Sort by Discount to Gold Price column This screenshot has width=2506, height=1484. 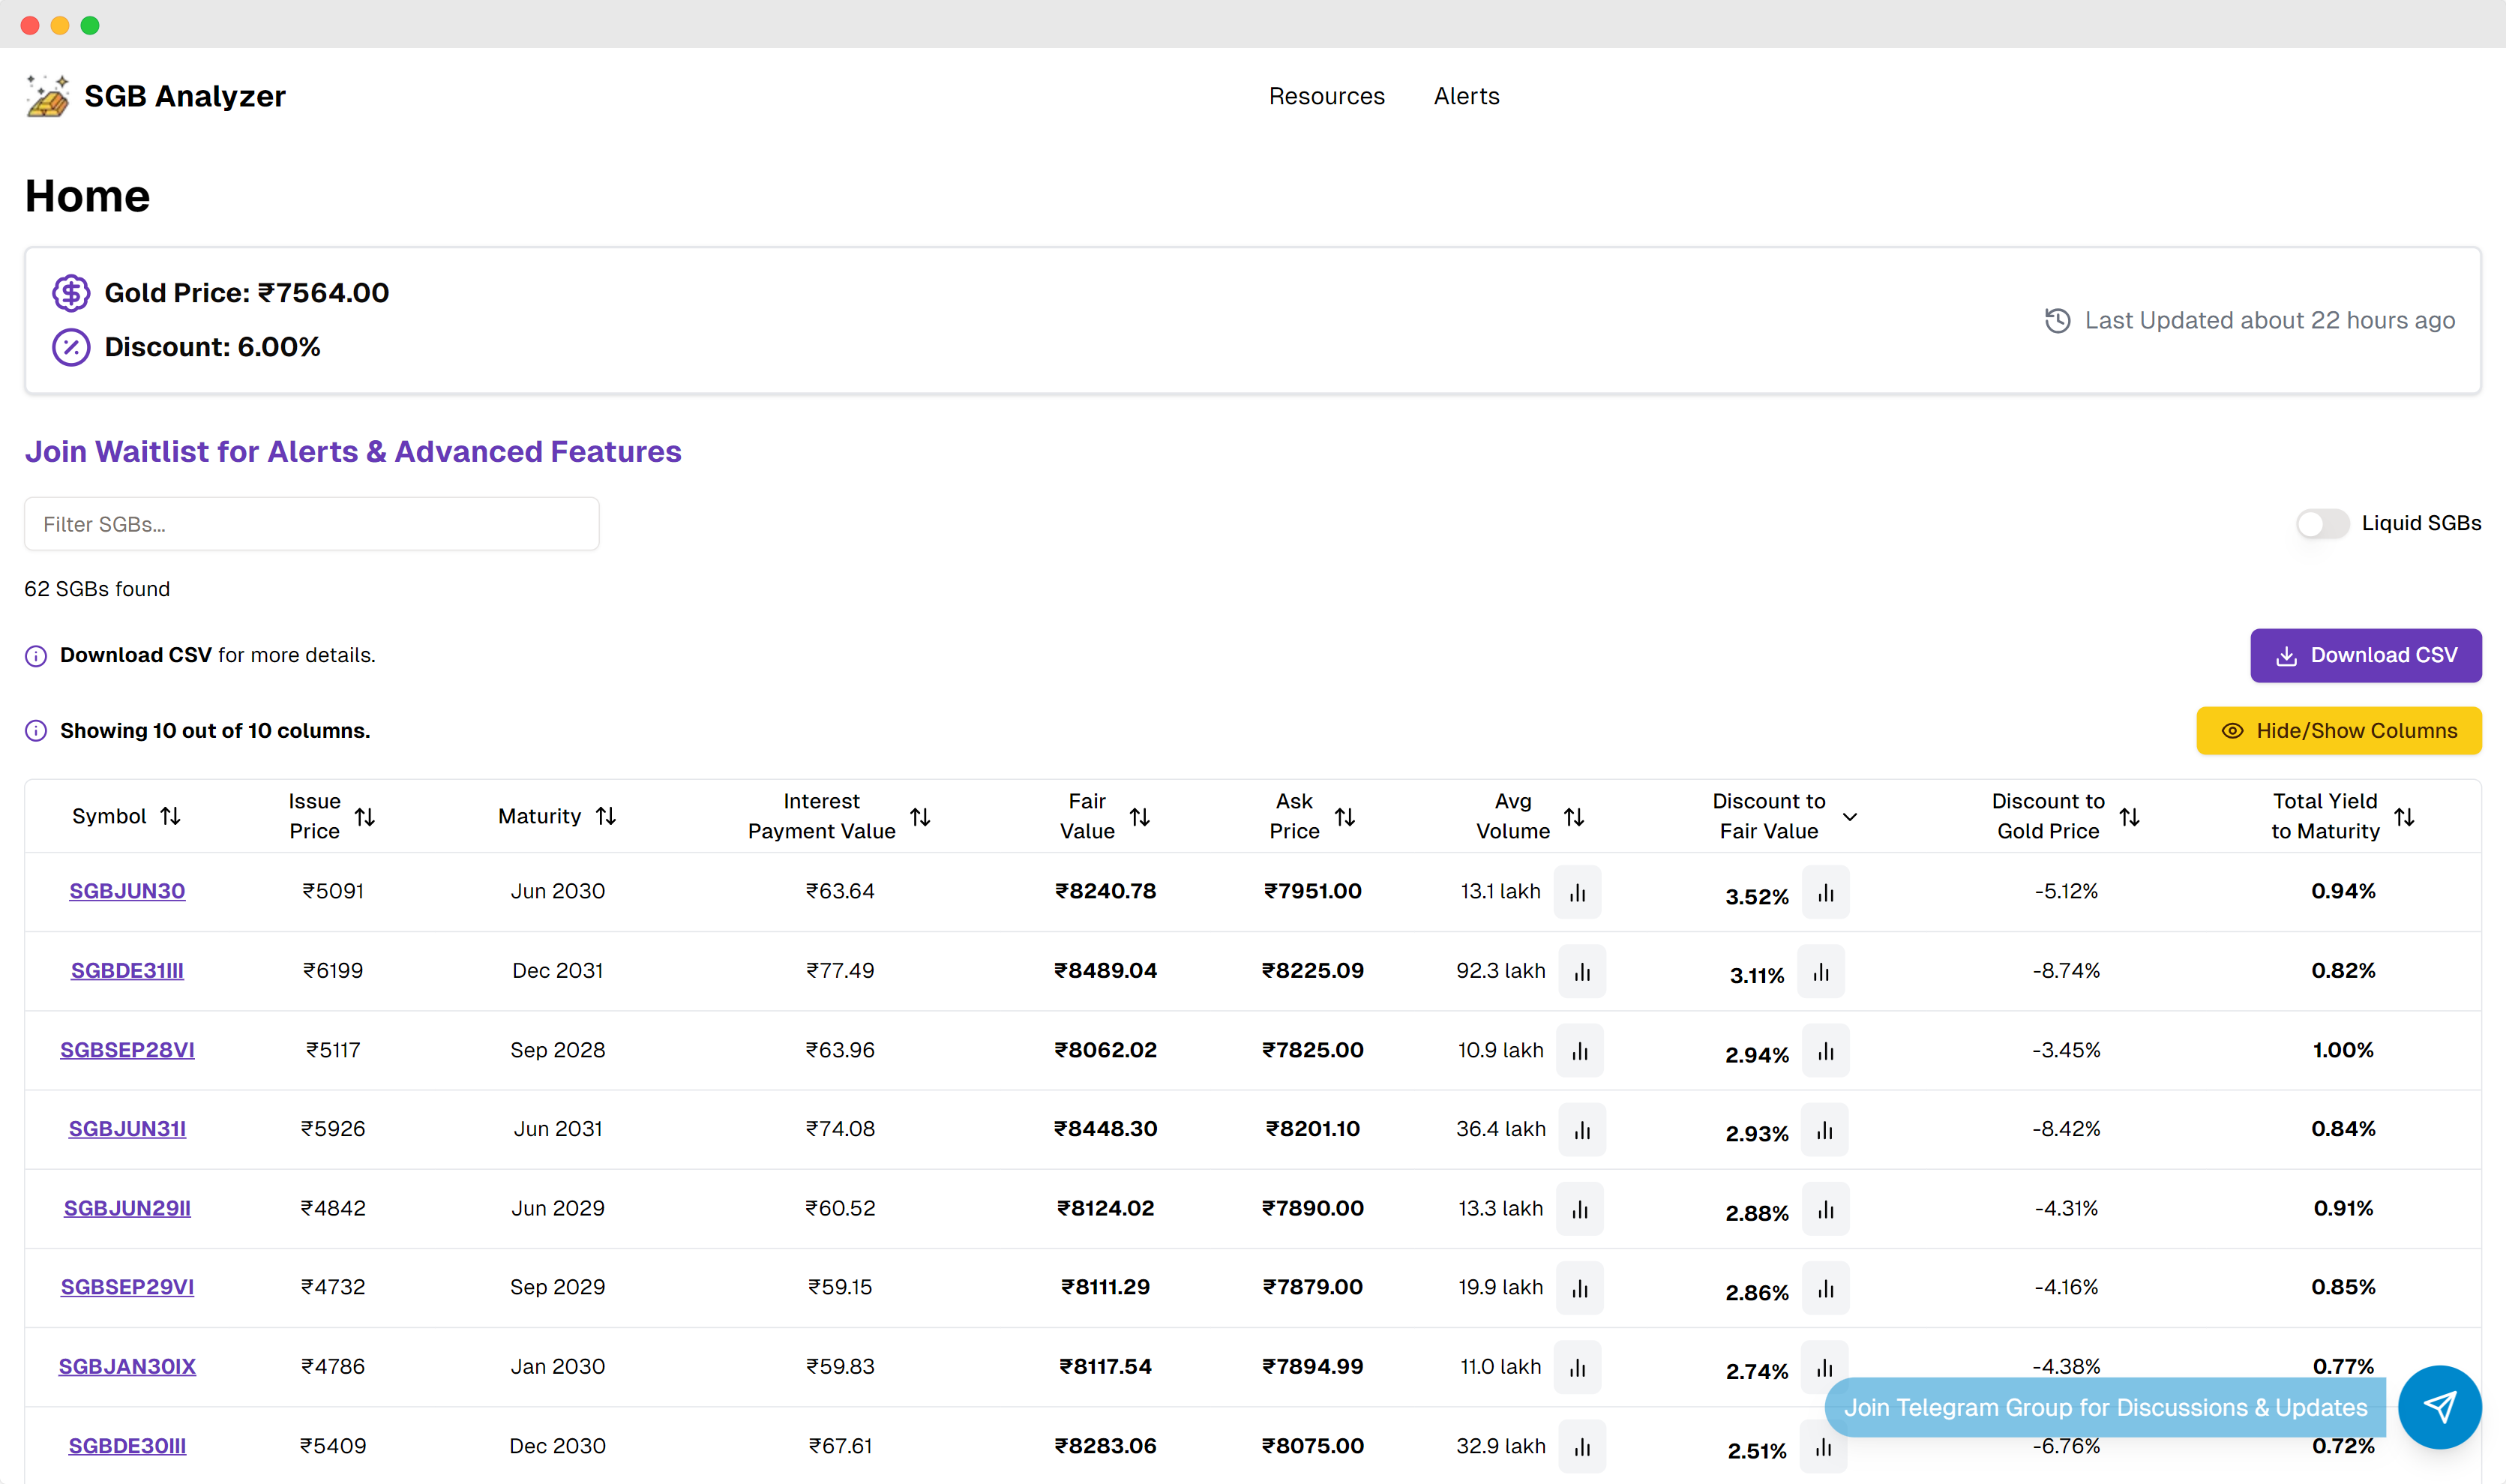point(2130,817)
